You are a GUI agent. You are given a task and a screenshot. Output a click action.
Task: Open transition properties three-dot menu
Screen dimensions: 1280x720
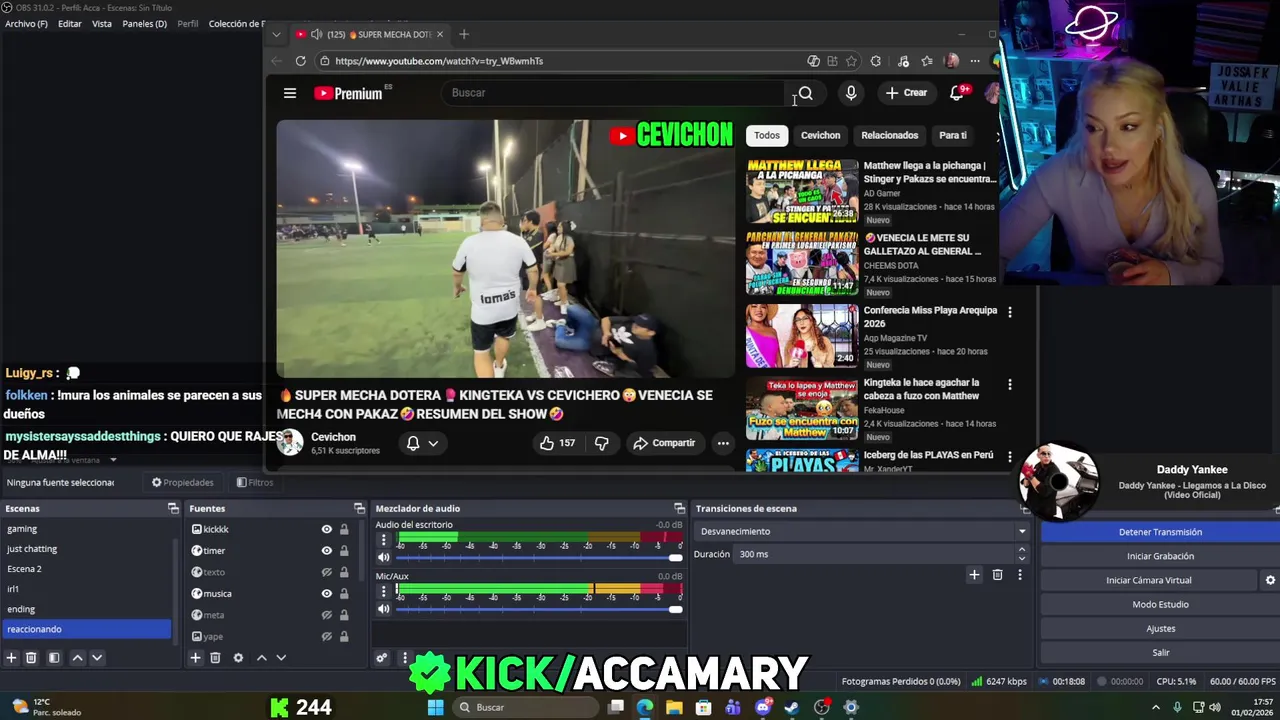[x=1019, y=575]
